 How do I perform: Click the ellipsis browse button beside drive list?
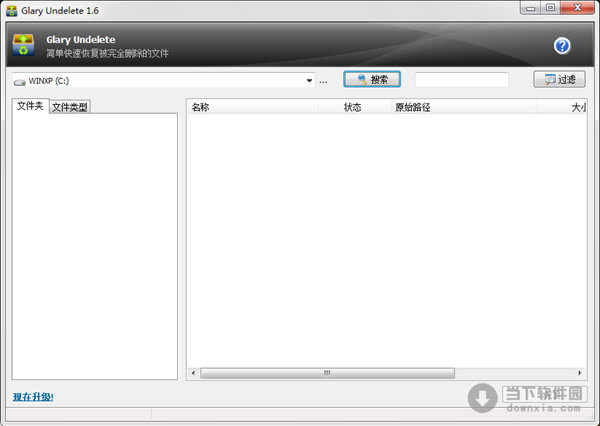(x=323, y=81)
